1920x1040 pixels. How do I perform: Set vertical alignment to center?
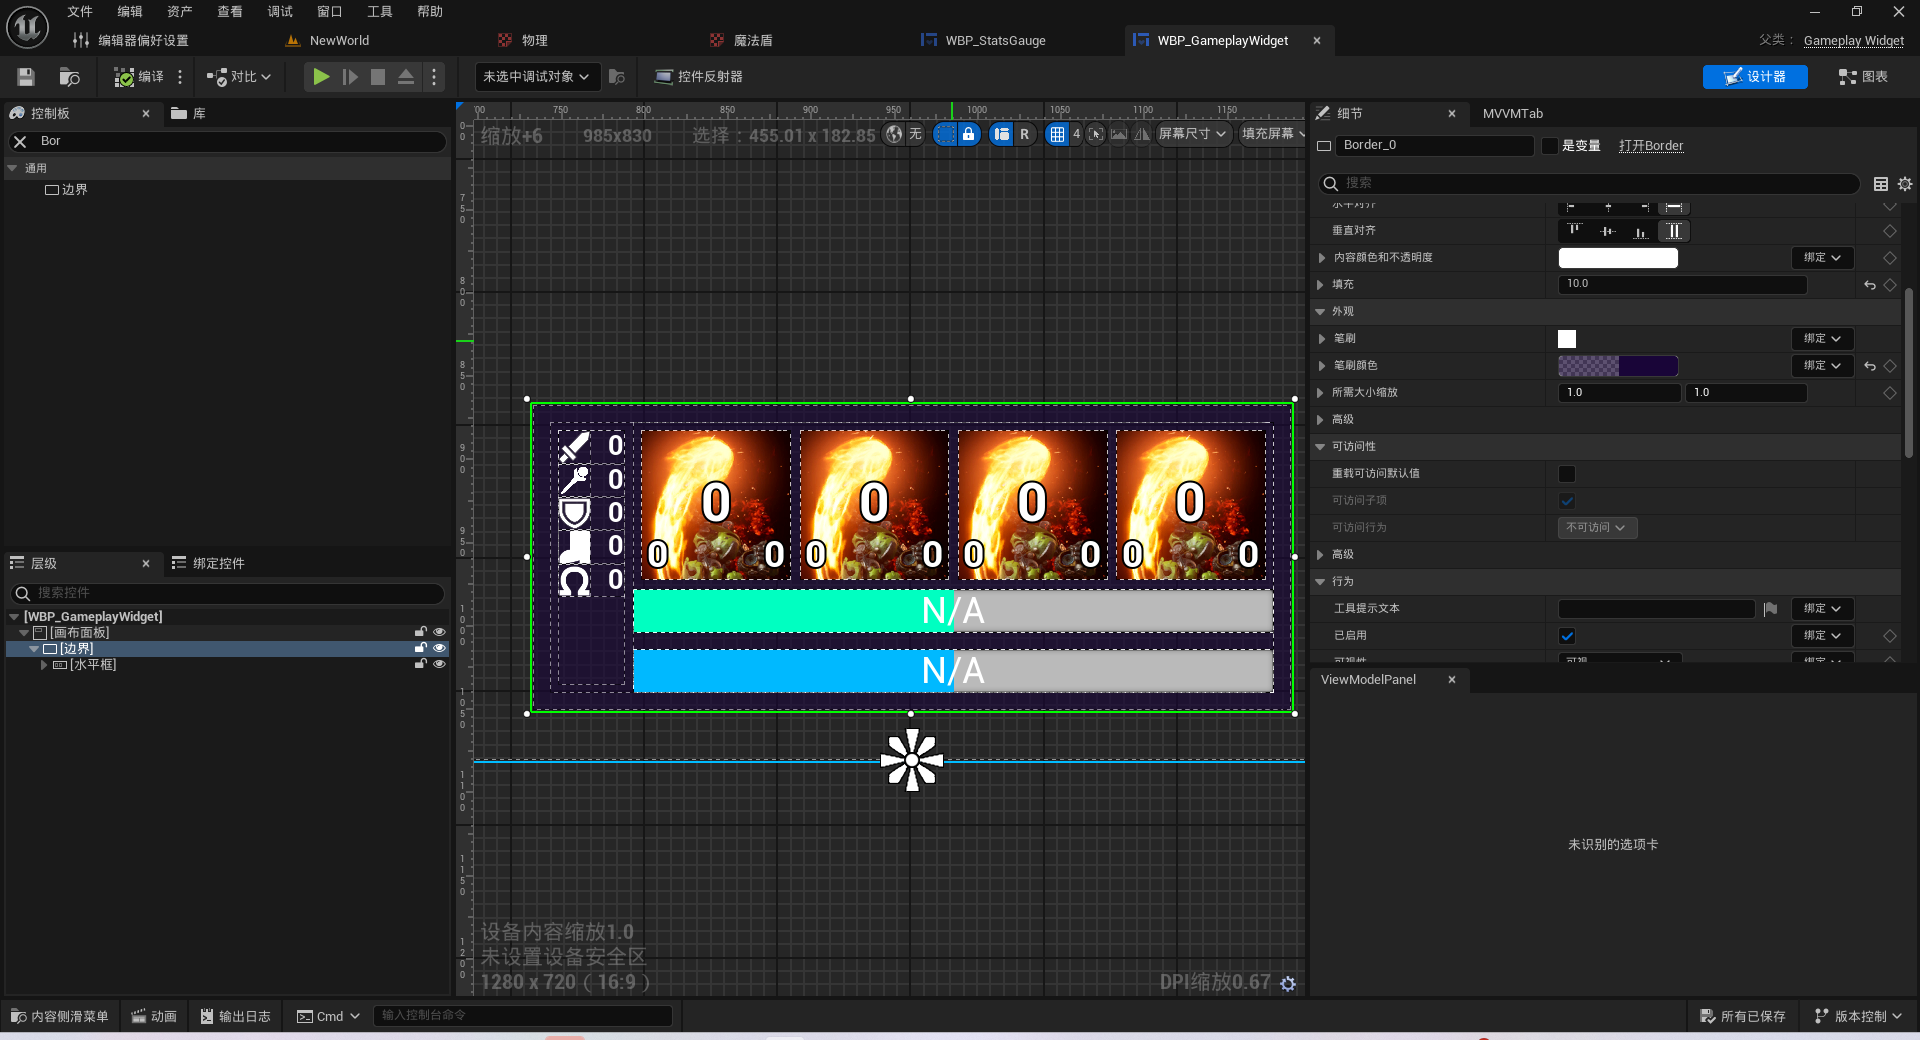pos(1607,231)
